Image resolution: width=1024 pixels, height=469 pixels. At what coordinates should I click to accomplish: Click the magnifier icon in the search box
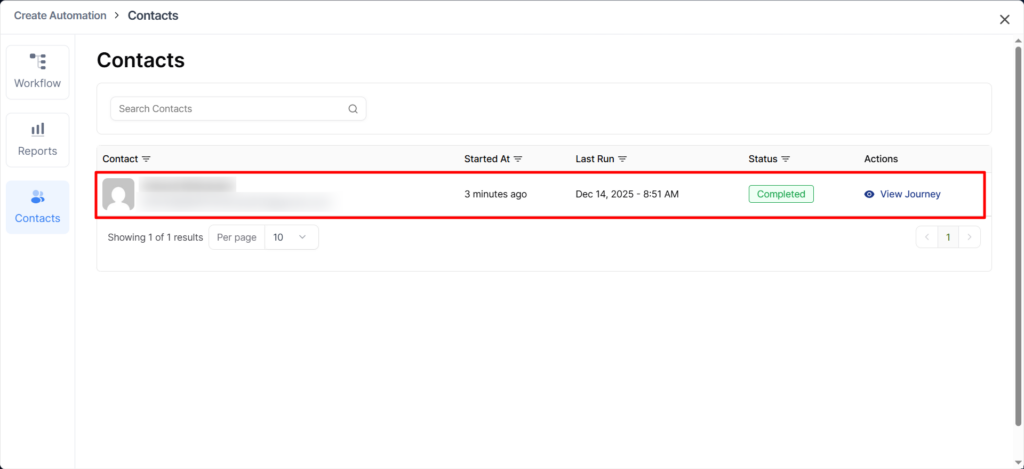tap(353, 109)
